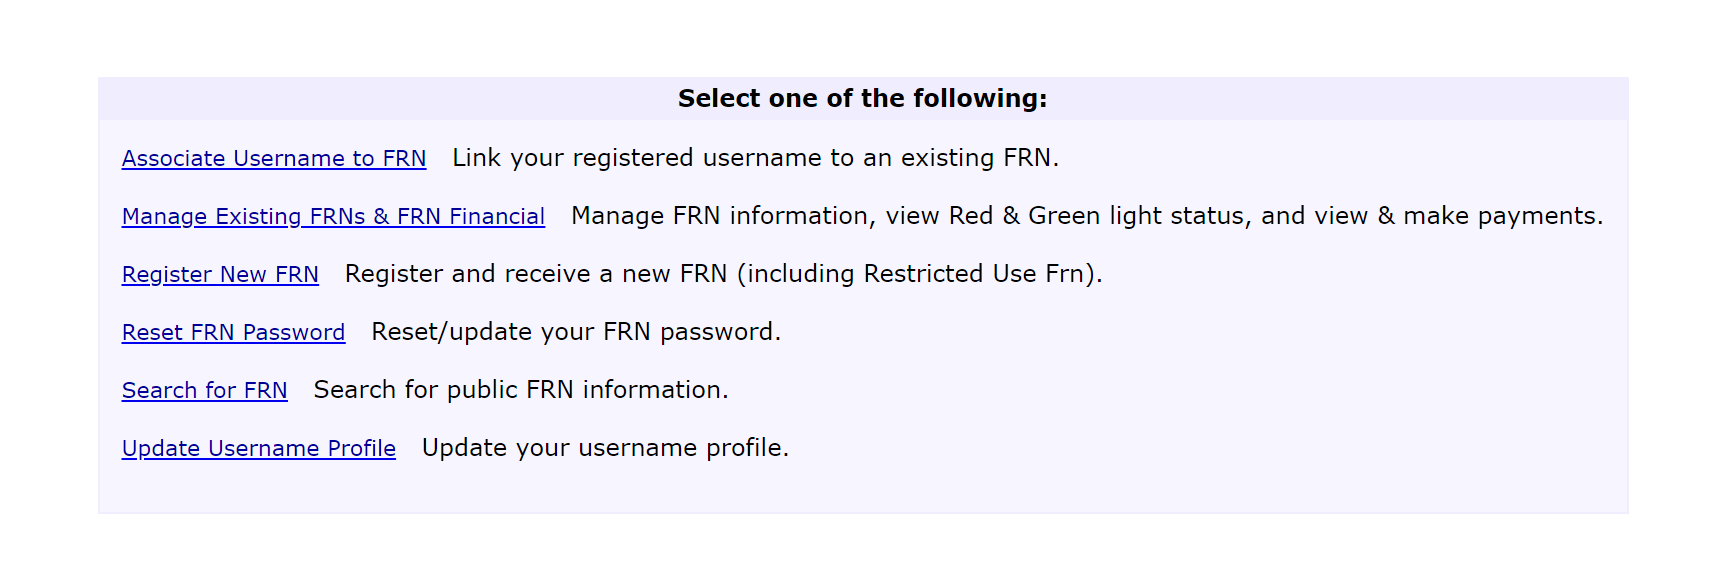Go to Reset FRN Password
This screenshot has height=581, width=1726.
pos(233,333)
